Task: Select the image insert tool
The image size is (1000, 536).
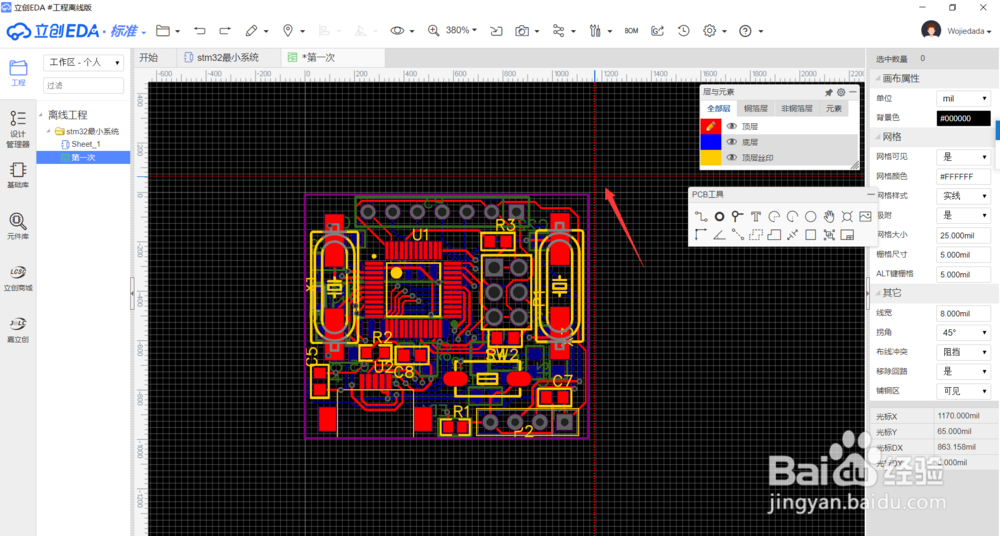Action: (x=865, y=216)
